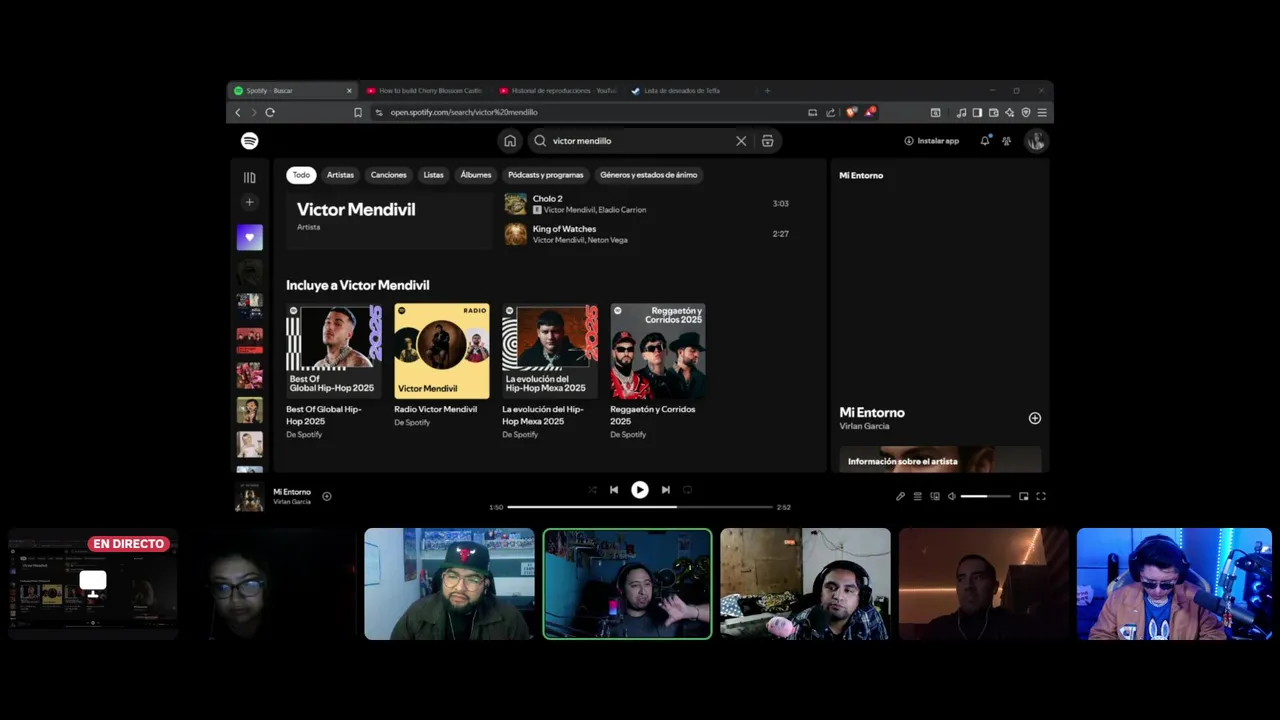Open the connect to a device icon

pos(935,496)
